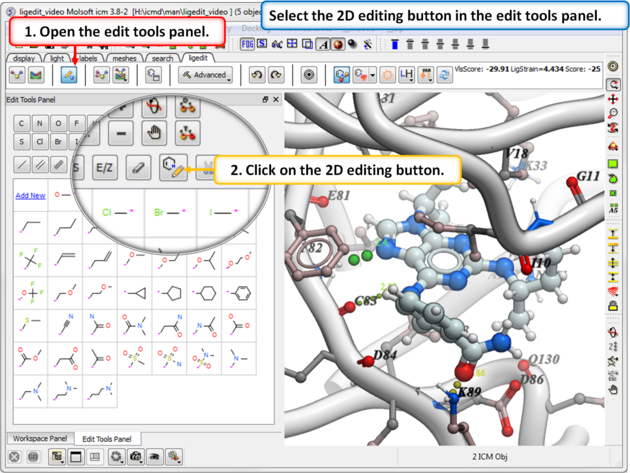Open the edit tools panel toolbar icon
This screenshot has height=473, width=630.
(x=68, y=75)
